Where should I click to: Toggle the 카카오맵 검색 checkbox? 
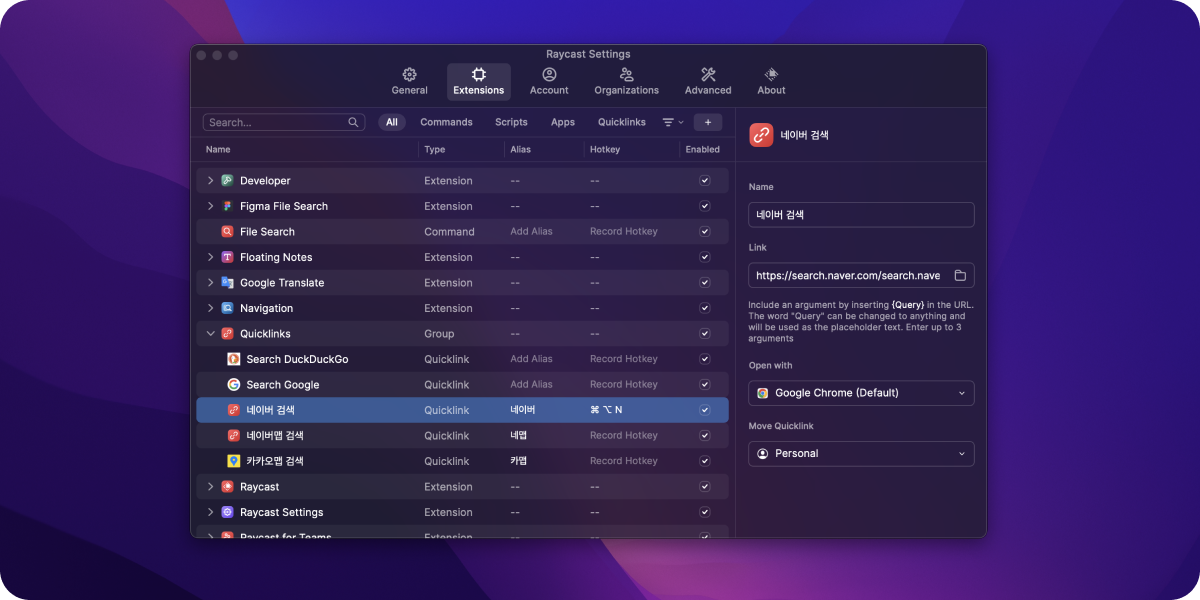[x=704, y=461]
